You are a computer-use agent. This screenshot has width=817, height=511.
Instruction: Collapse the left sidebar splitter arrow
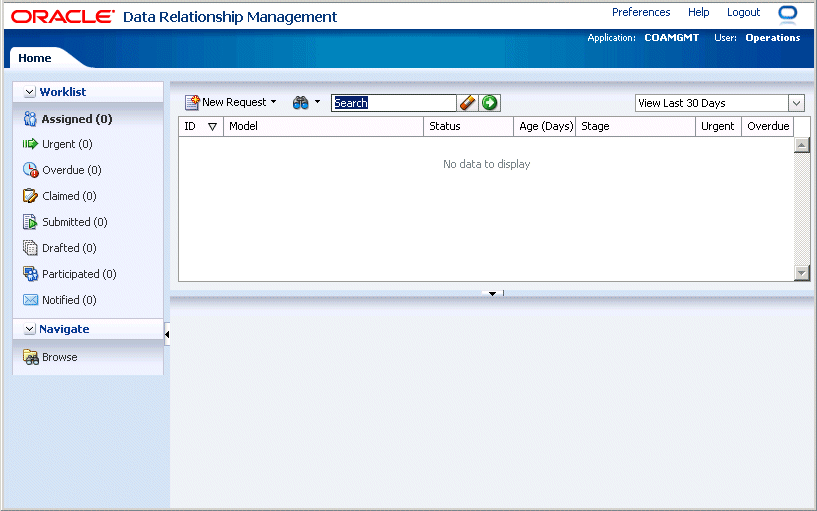(x=167, y=334)
